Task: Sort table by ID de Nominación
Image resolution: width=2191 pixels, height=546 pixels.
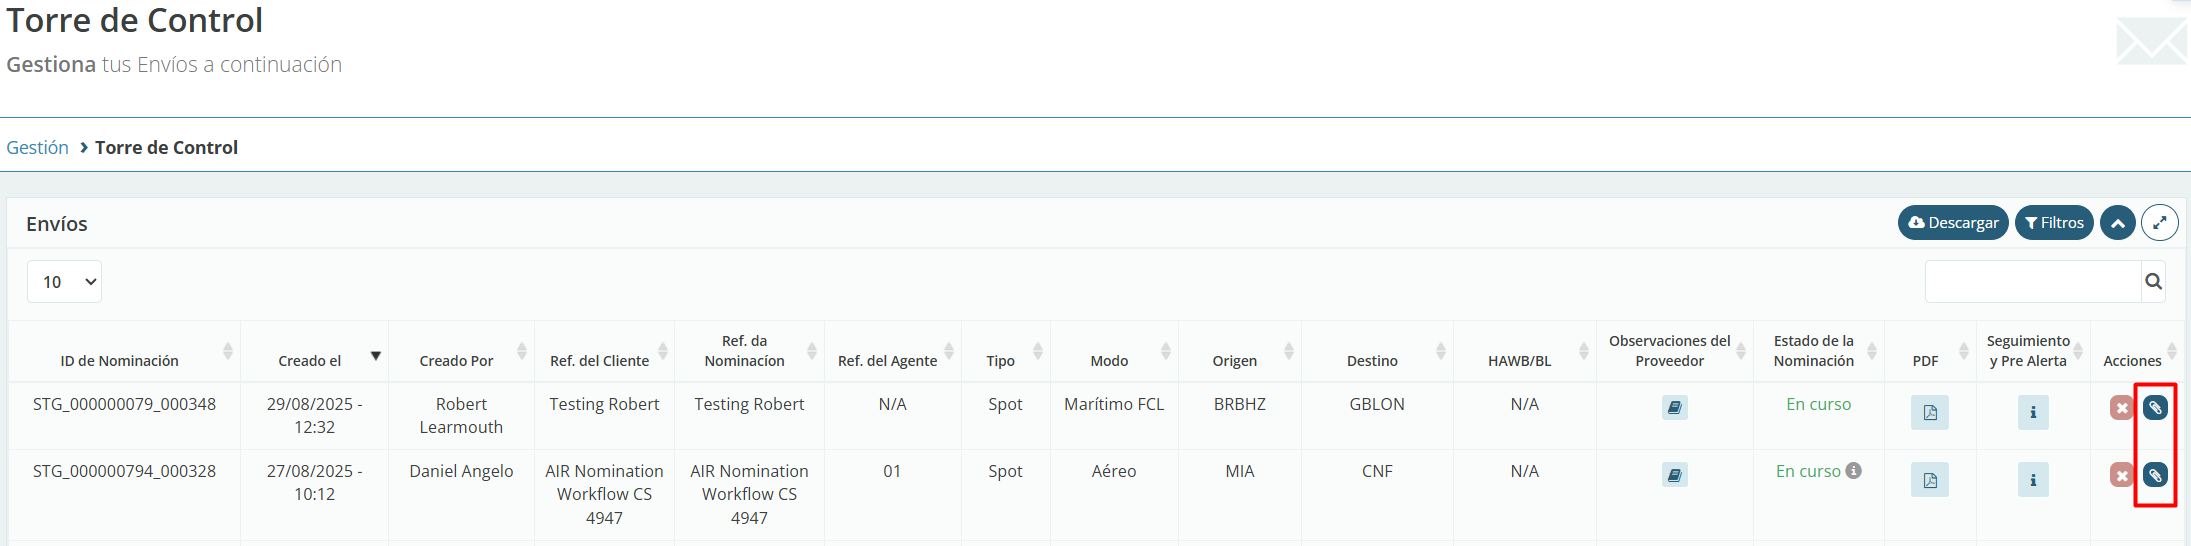Action: (x=120, y=360)
